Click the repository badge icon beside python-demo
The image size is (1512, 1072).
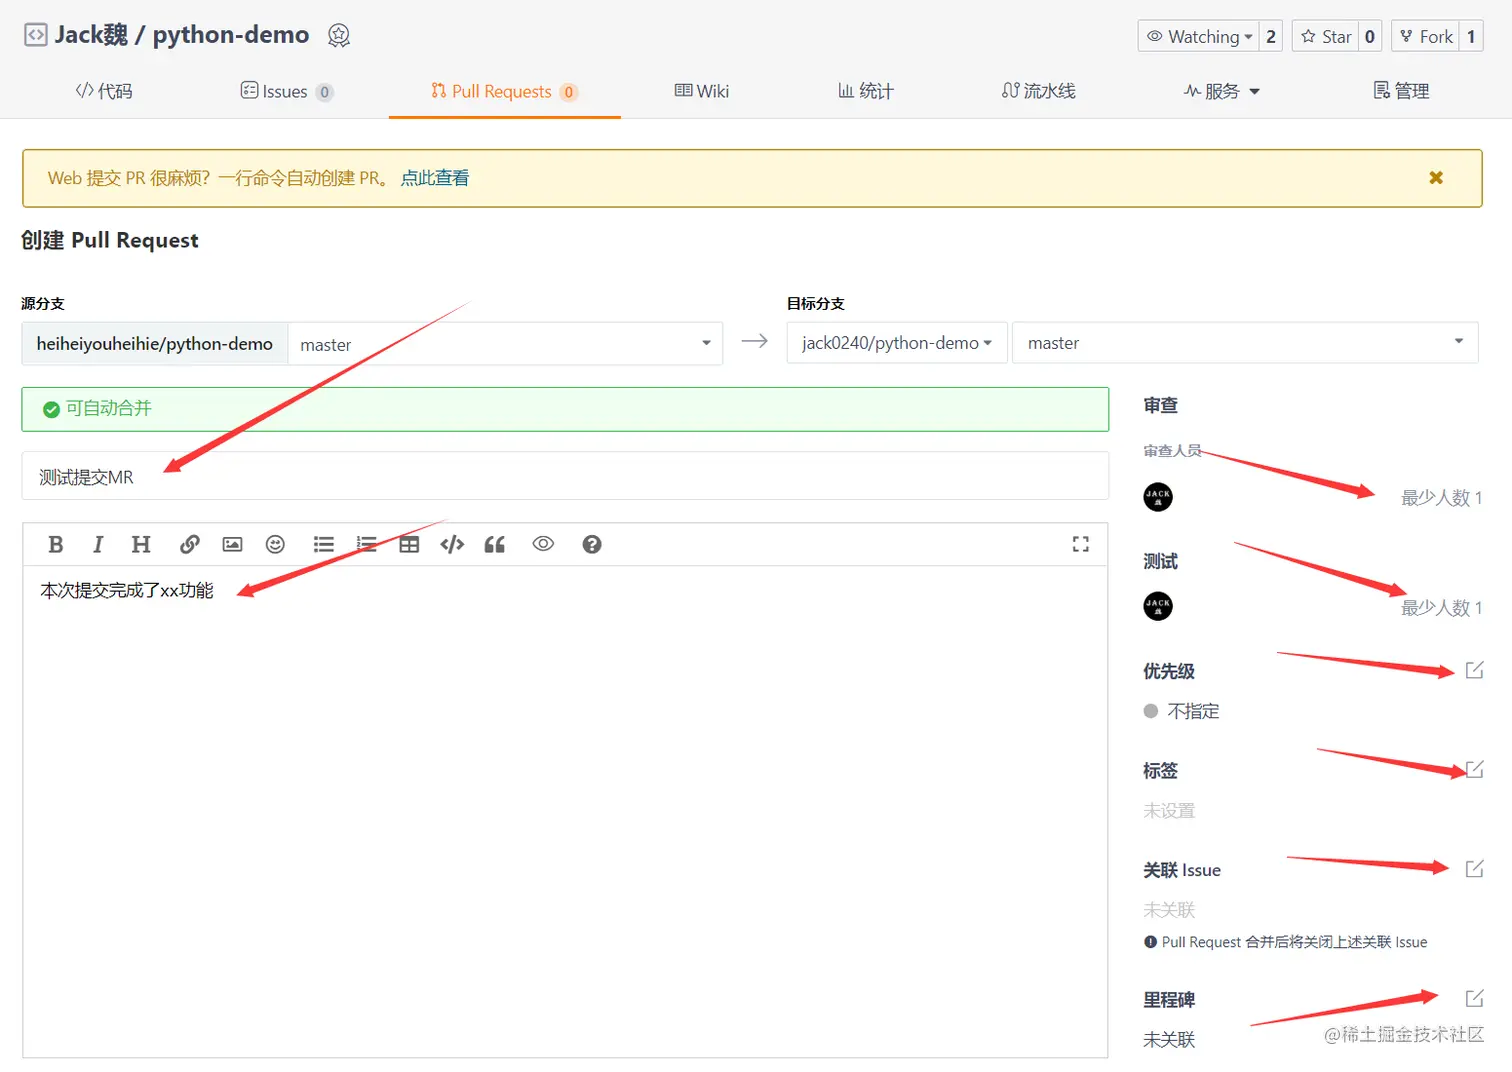(x=339, y=36)
